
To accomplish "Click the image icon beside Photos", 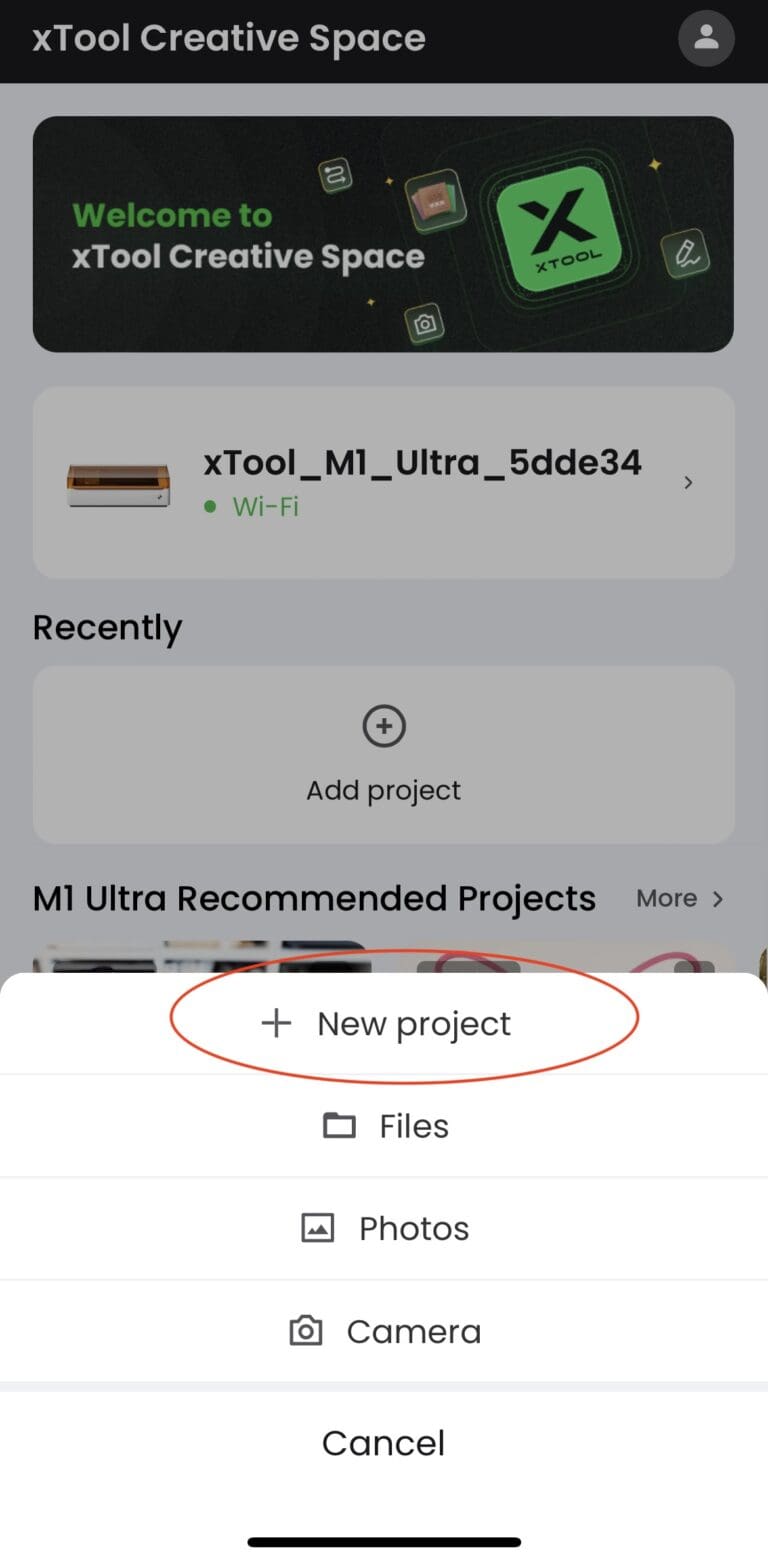I will pyautogui.click(x=318, y=1228).
